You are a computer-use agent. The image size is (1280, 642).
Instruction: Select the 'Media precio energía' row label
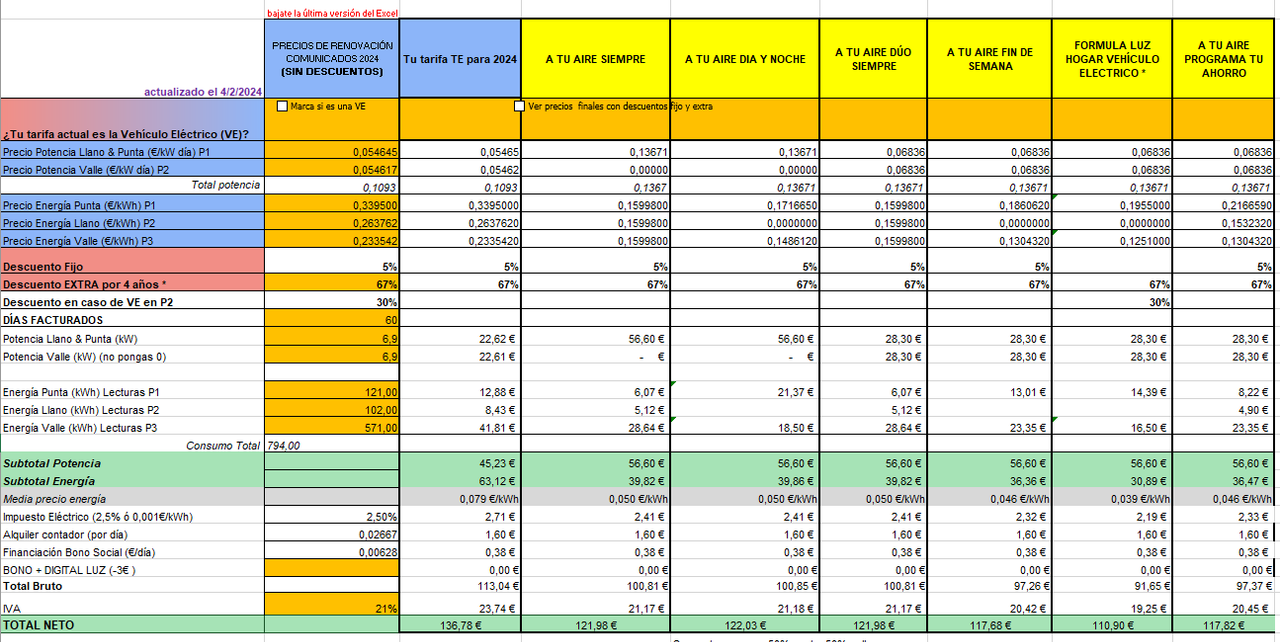click(52, 498)
